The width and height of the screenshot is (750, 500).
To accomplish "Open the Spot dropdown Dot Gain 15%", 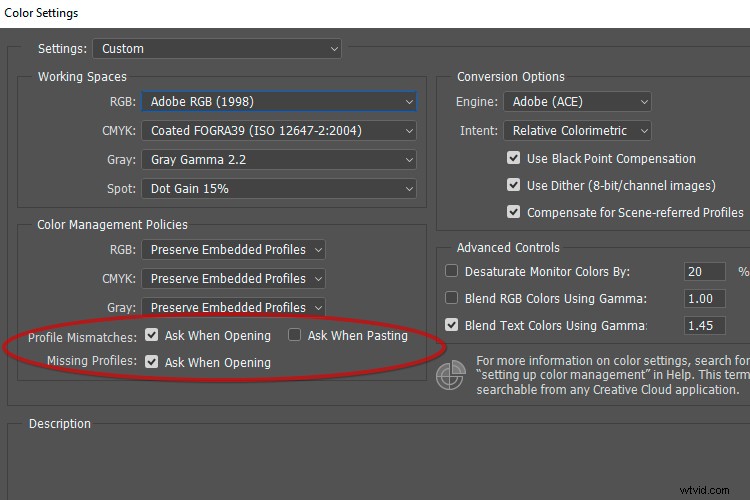I will point(279,189).
